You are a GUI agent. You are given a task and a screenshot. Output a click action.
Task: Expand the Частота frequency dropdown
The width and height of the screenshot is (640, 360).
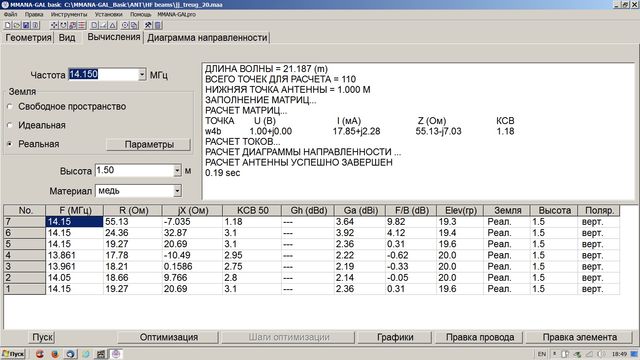click(x=142, y=74)
